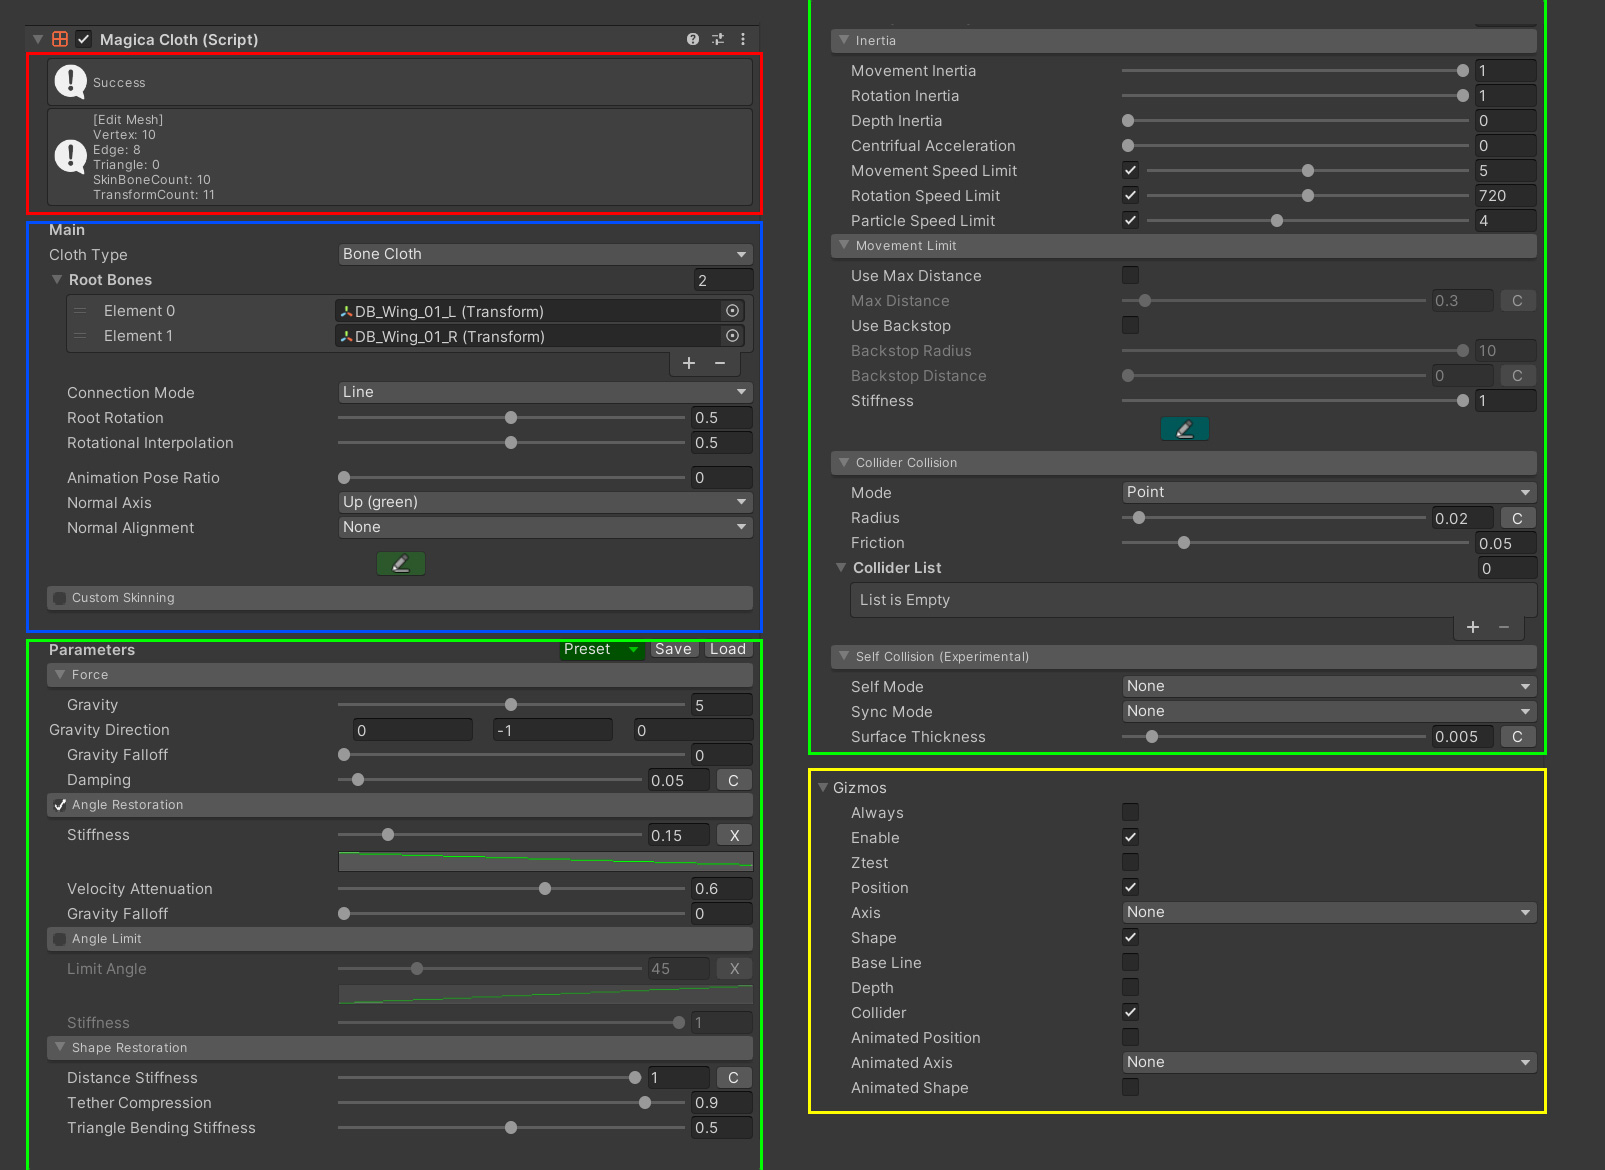Click the Angle Restoration stiffness curve
This screenshot has width=1605, height=1170.
pyautogui.click(x=545, y=861)
